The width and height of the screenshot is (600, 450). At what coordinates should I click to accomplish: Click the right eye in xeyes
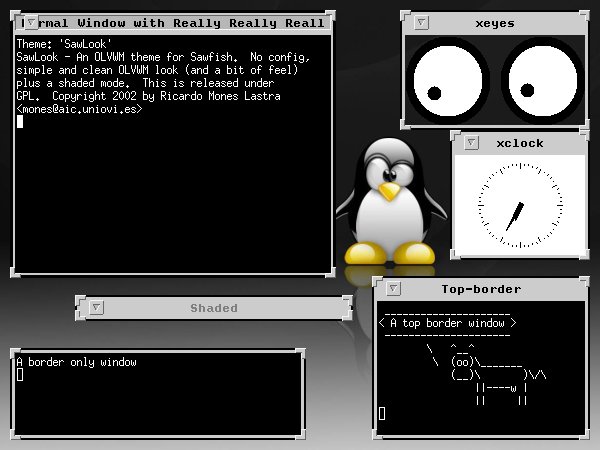(x=543, y=80)
